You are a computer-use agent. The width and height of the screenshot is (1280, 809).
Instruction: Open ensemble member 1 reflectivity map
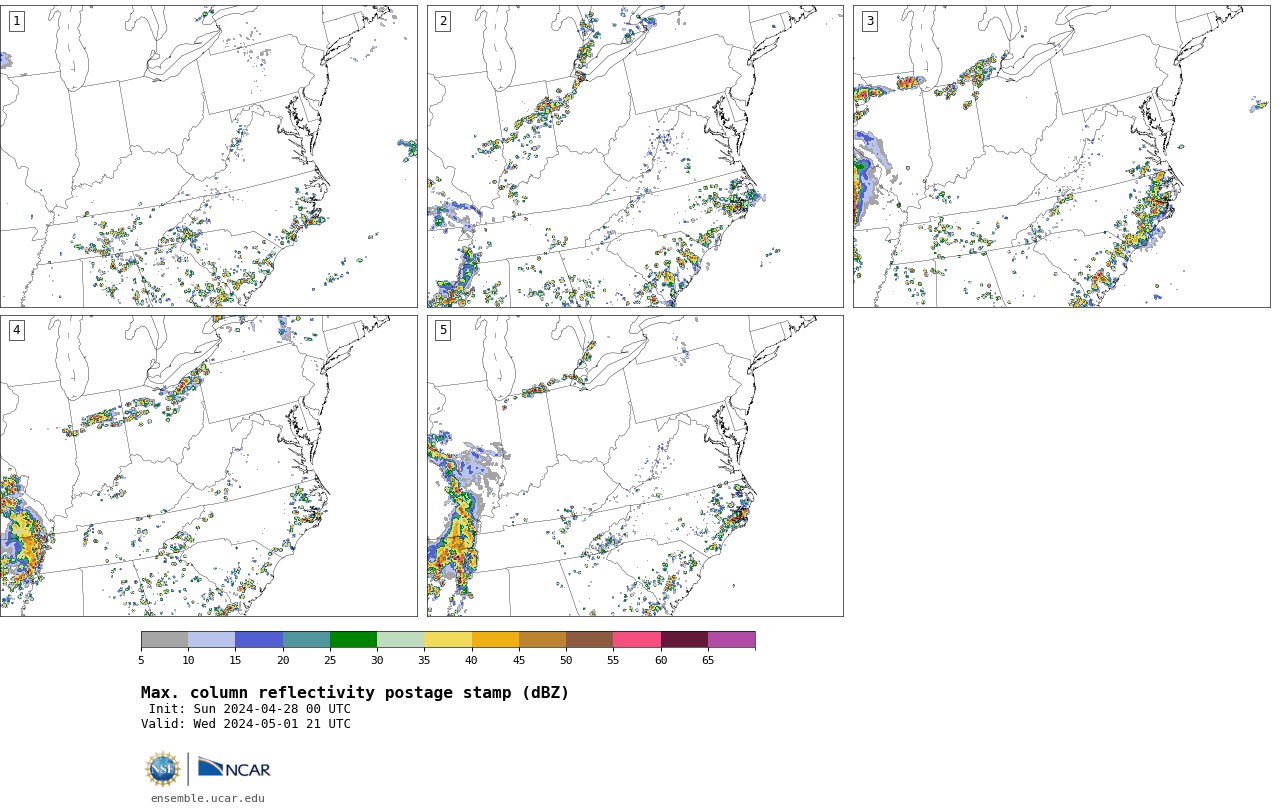(x=208, y=156)
